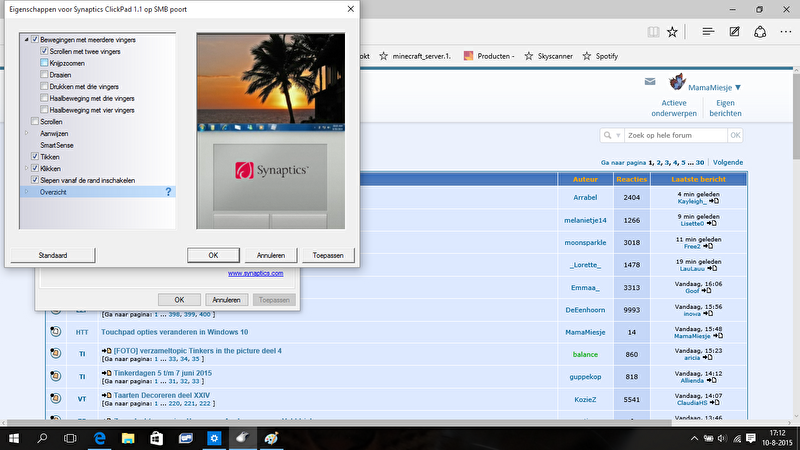Collapse Bewegingen met meerdere vingers tree
800x450 pixels.
(26, 39)
